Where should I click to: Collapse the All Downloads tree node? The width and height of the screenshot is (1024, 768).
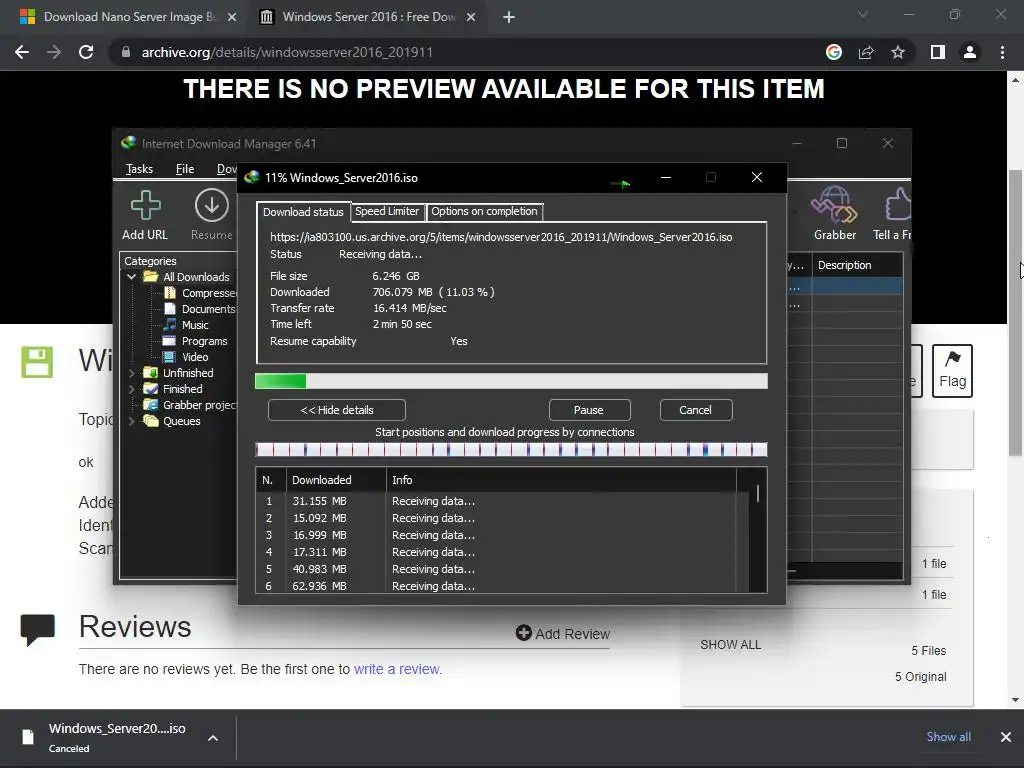coord(131,277)
